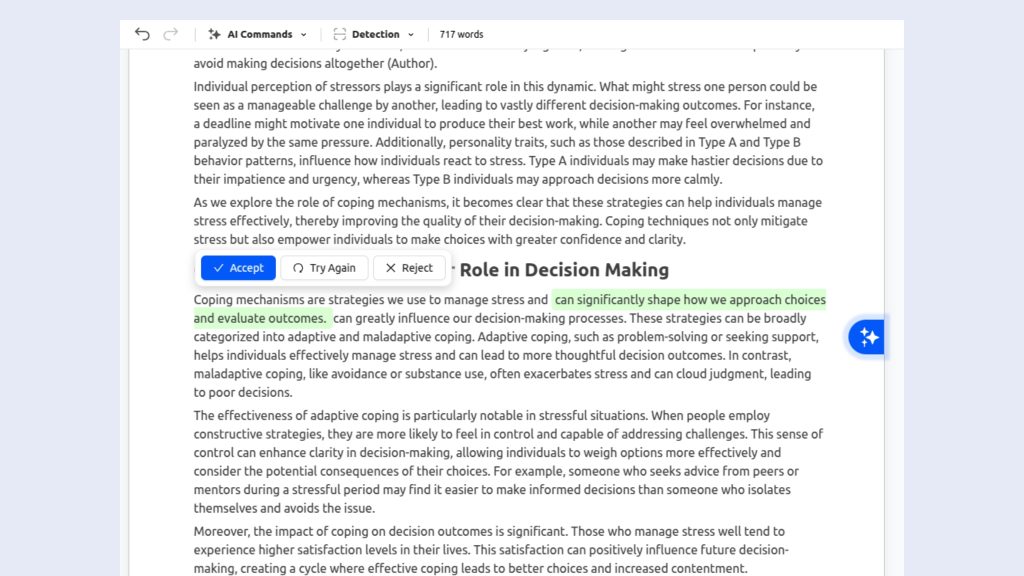Click Try Again to regenerate the suggestion

[323, 268]
